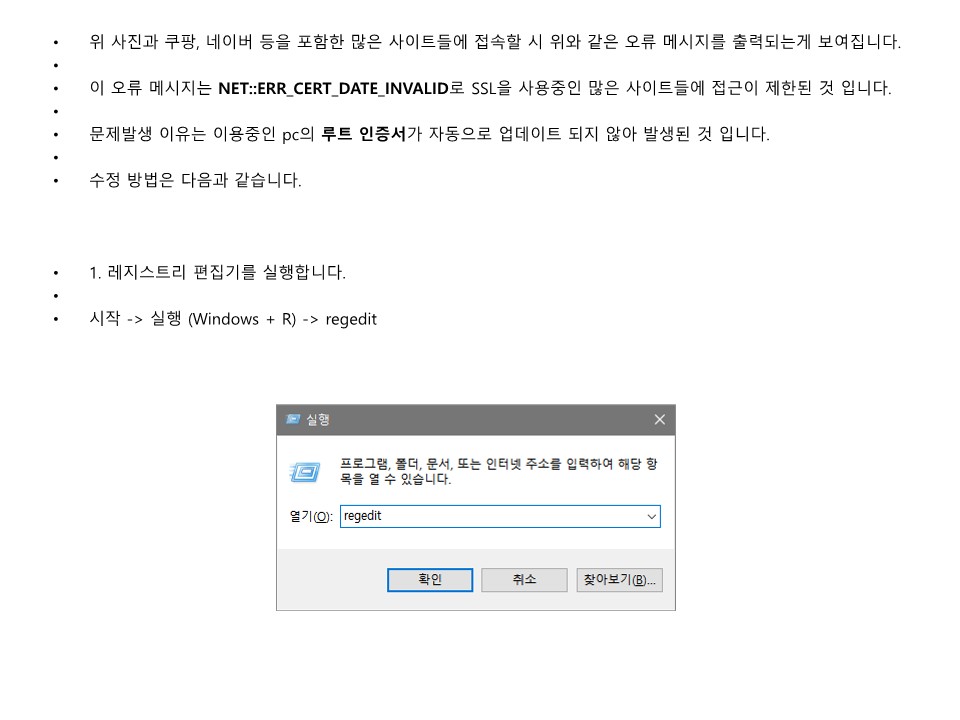Screen dimensions: 960x720
Task: Click the dialog description text starting 프로그램, 폴더
Action: pyautogui.click(x=498, y=471)
